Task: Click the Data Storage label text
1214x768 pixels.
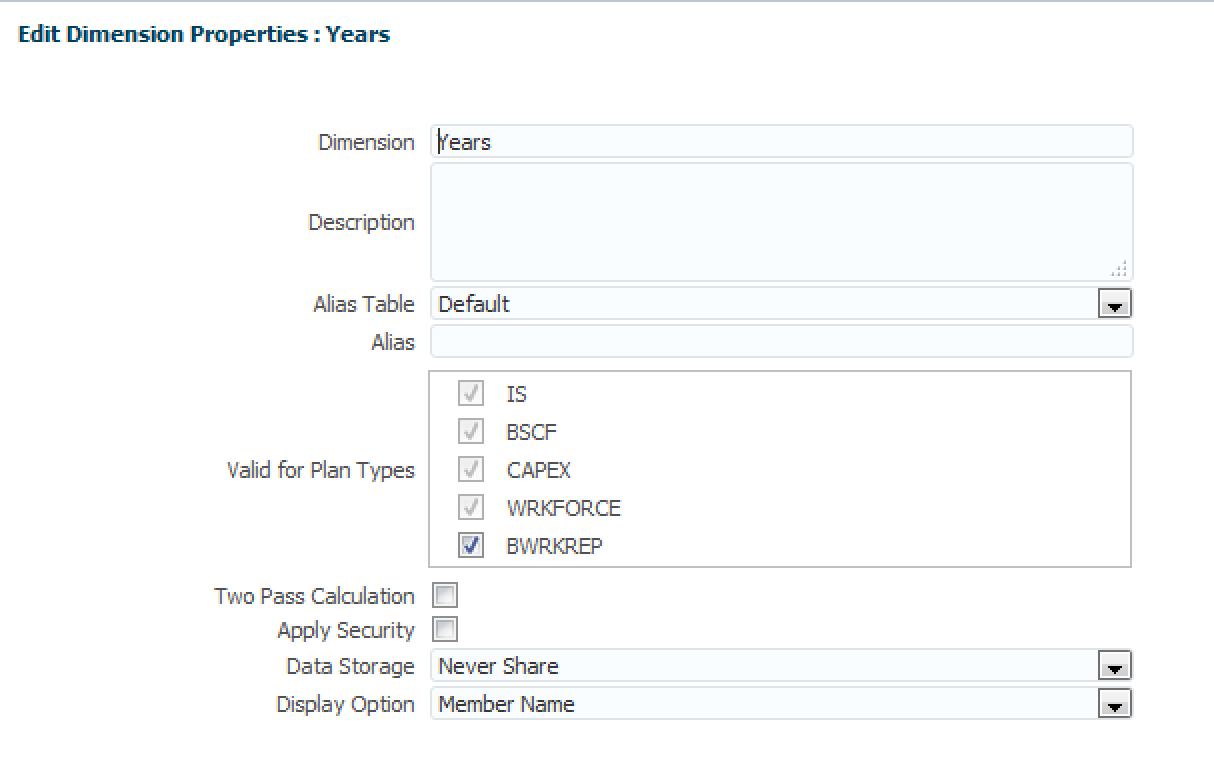Action: click(x=350, y=666)
